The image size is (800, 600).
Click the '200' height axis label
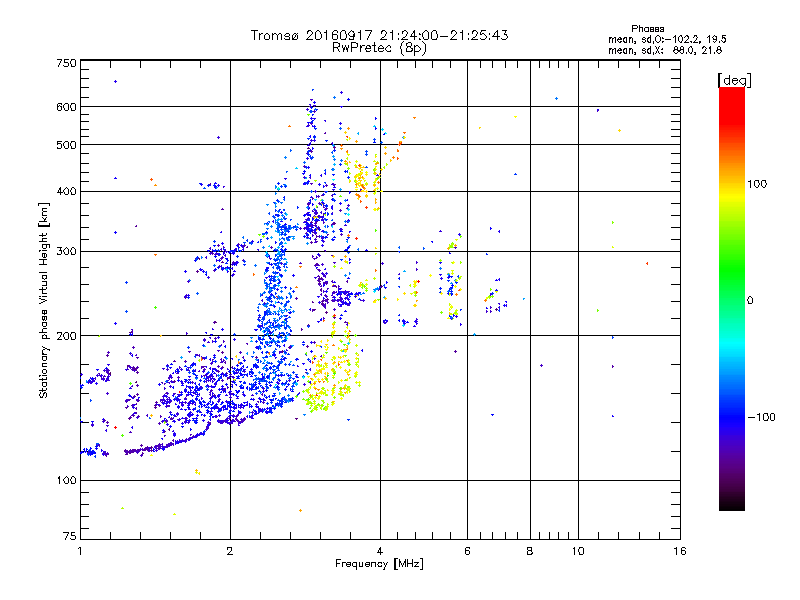click(x=67, y=336)
